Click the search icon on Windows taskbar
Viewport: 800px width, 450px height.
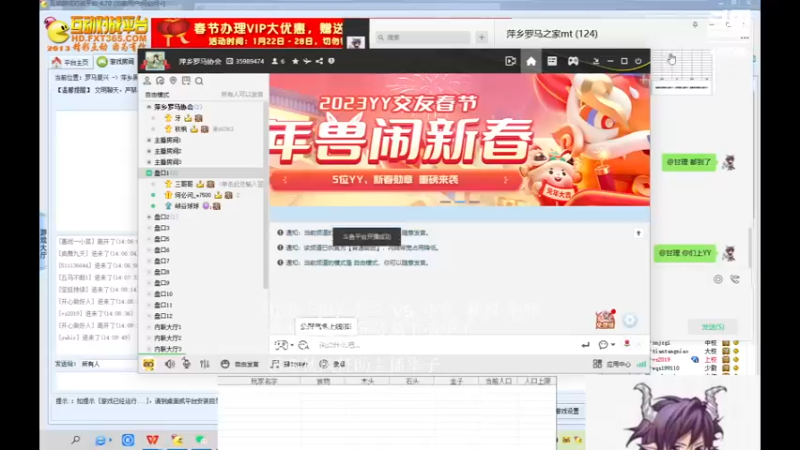tap(76, 439)
